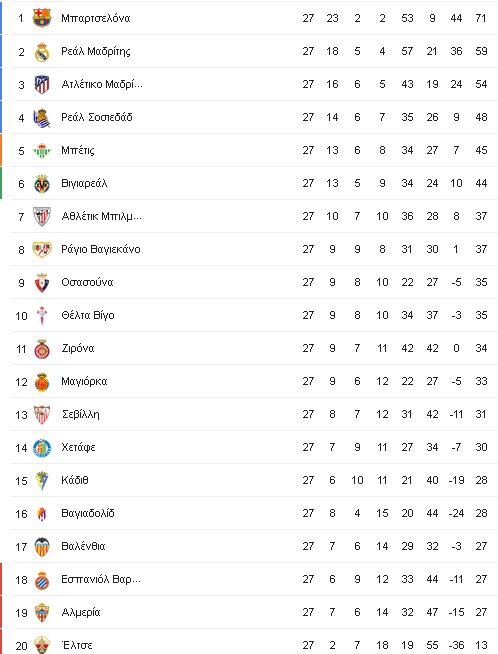Click the Villarreal yellow crest icon

click(42, 184)
